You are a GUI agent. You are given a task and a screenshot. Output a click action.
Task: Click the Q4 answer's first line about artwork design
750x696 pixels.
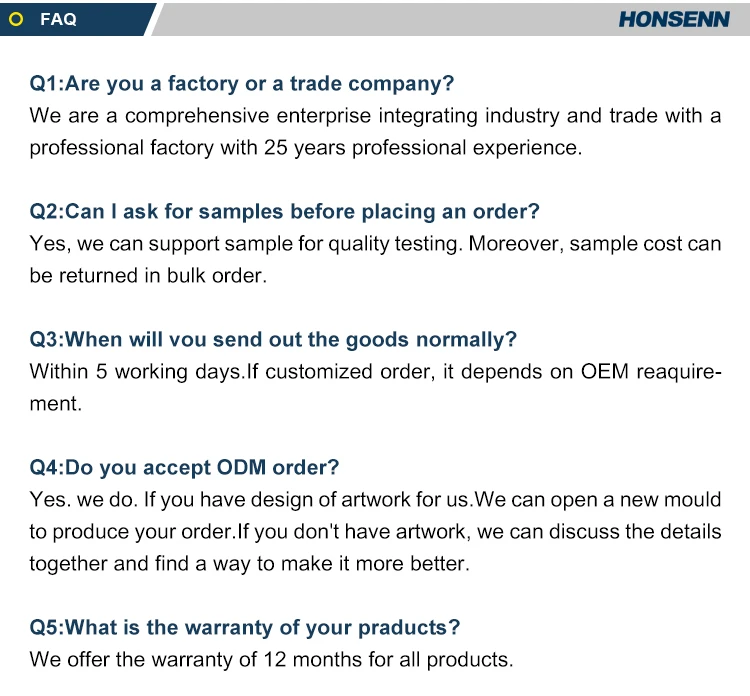[x=375, y=500]
